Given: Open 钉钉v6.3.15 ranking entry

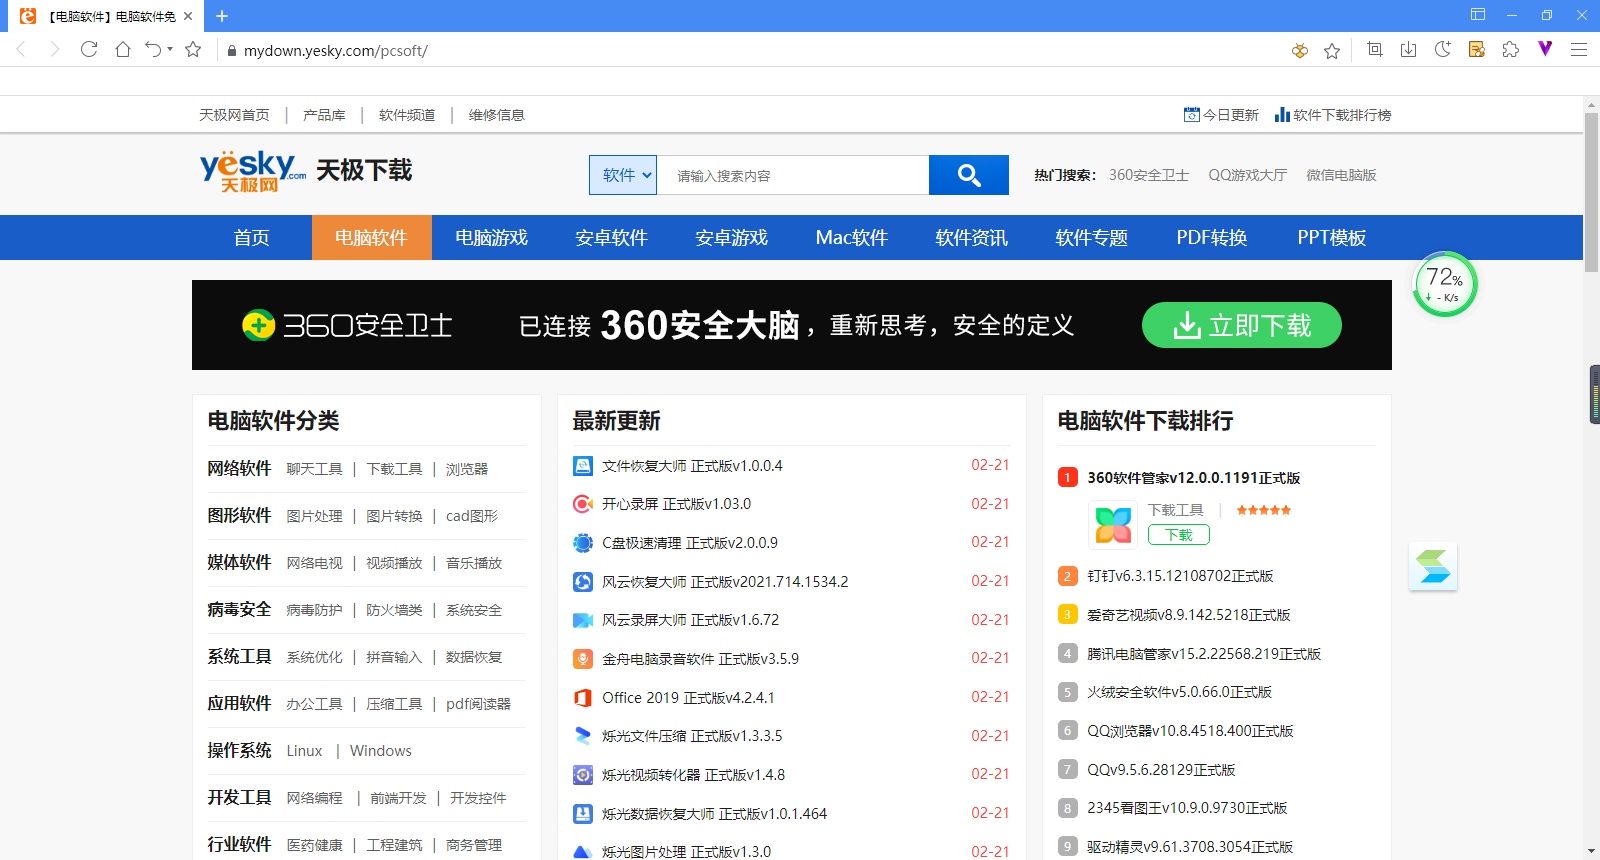Looking at the screenshot, I should (x=1180, y=576).
